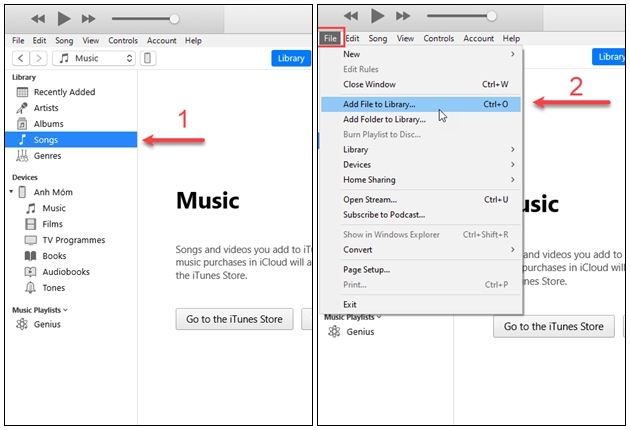
Task: Click the forward navigation arrow button
Action: click(39, 58)
